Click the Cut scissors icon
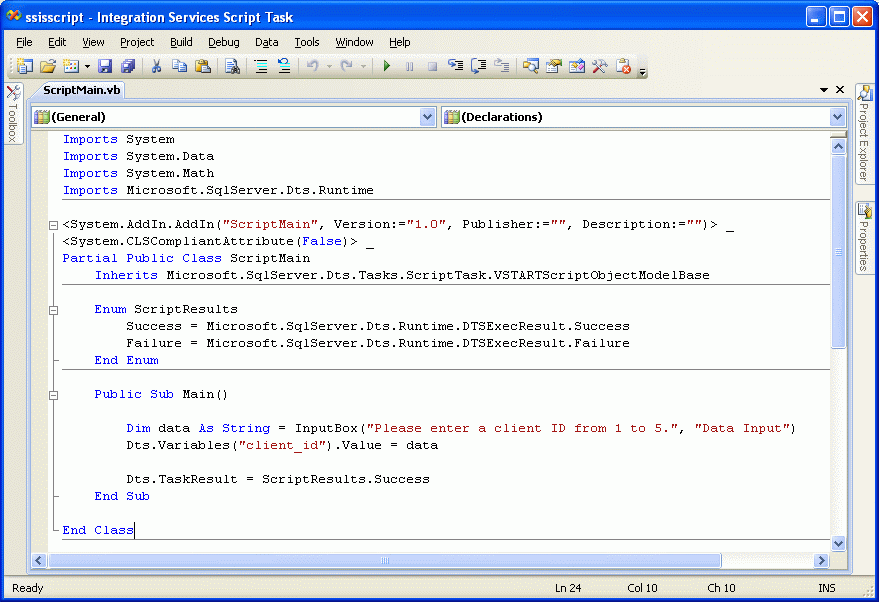 point(156,67)
